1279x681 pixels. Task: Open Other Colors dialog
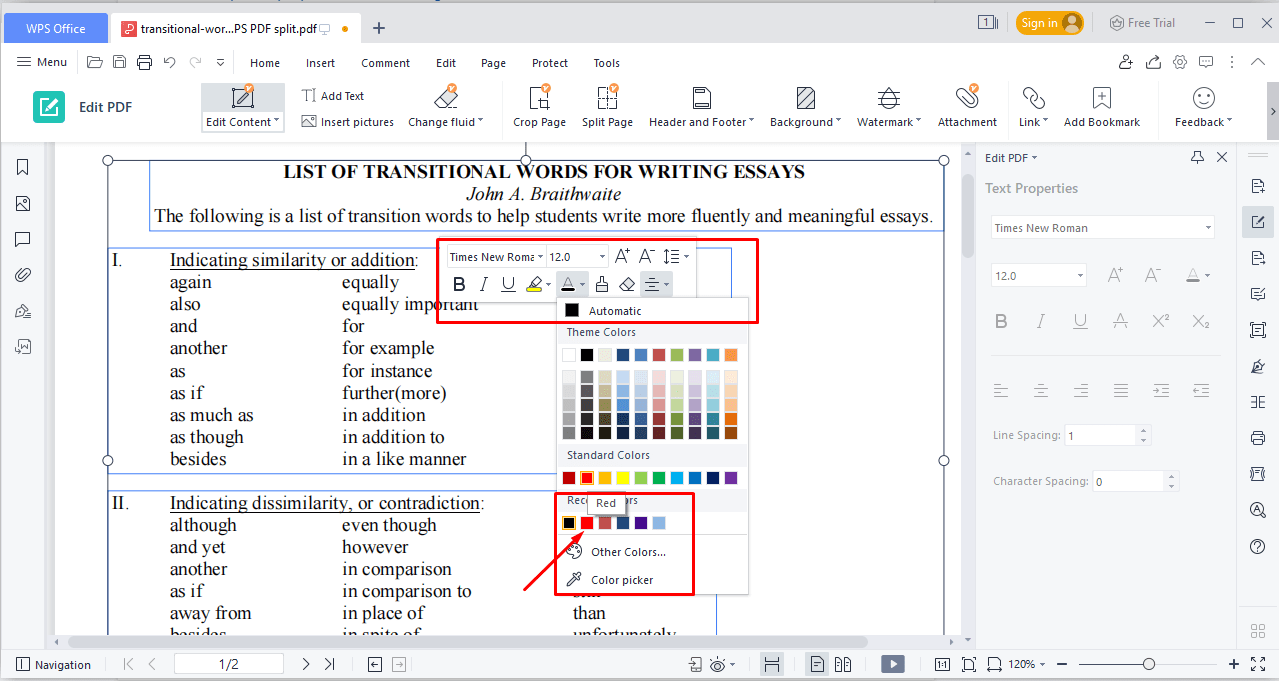pos(626,551)
